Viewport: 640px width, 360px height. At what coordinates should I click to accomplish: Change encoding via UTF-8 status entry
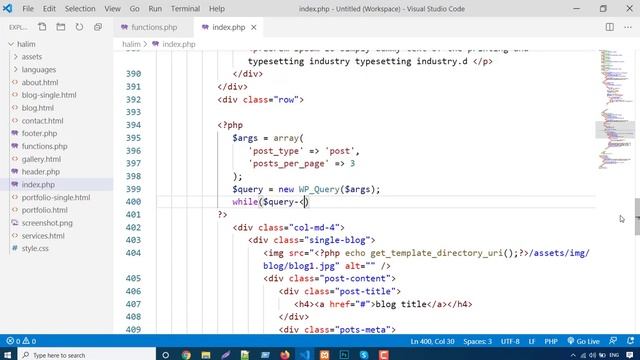[x=510, y=341]
